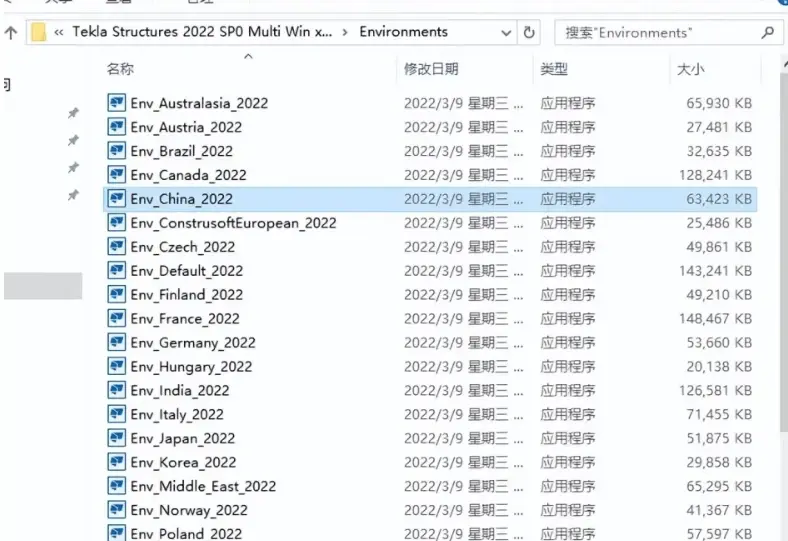This screenshot has height=541, width=788.
Task: Select file name Env_Italy_2022
Action: coord(177,414)
